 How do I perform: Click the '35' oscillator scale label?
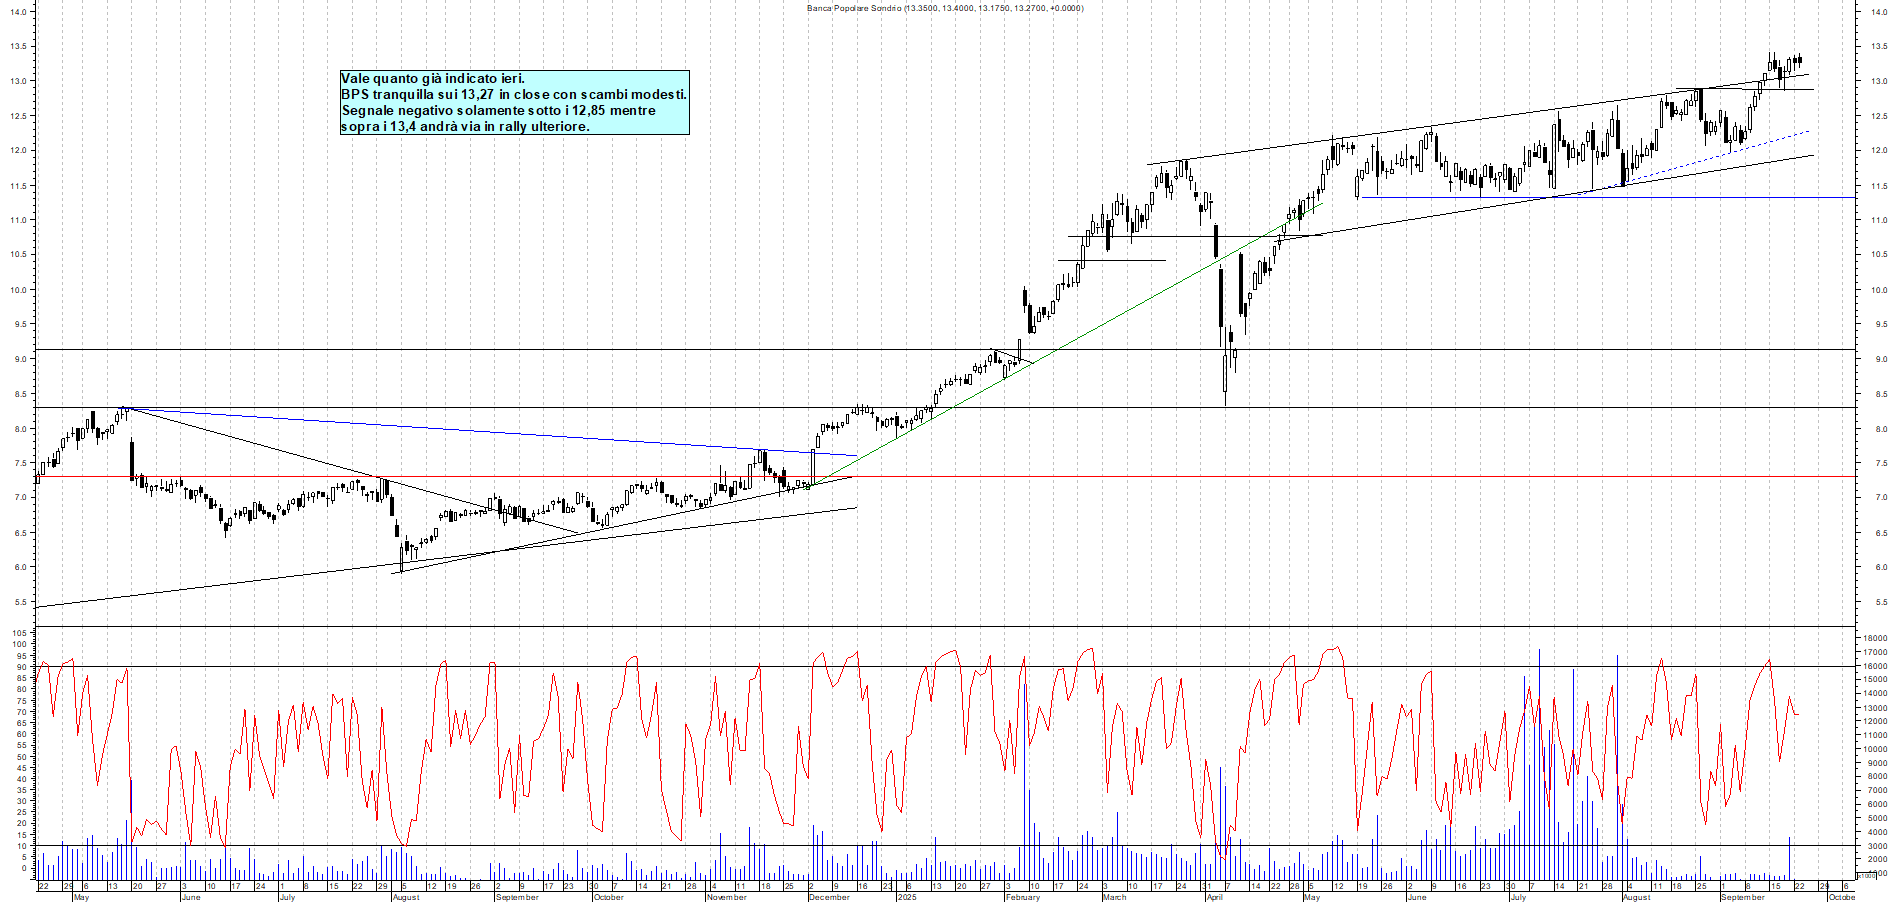coord(20,790)
